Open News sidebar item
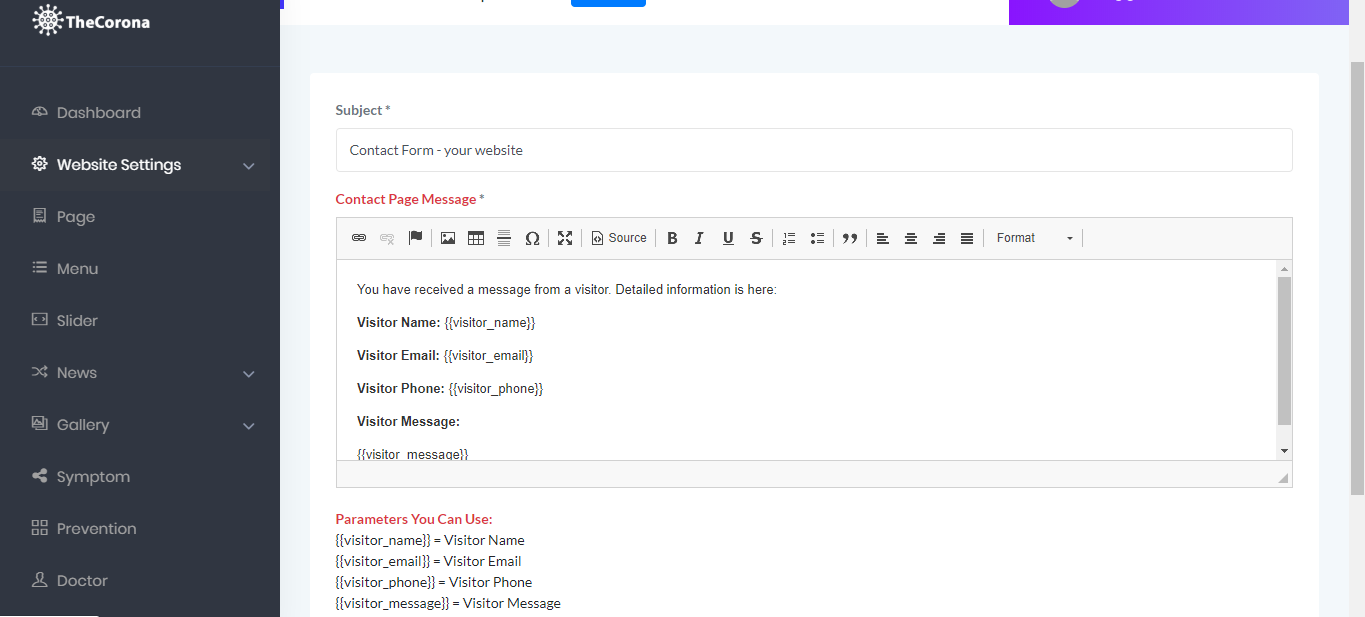This screenshot has width=1365, height=617. 77,373
